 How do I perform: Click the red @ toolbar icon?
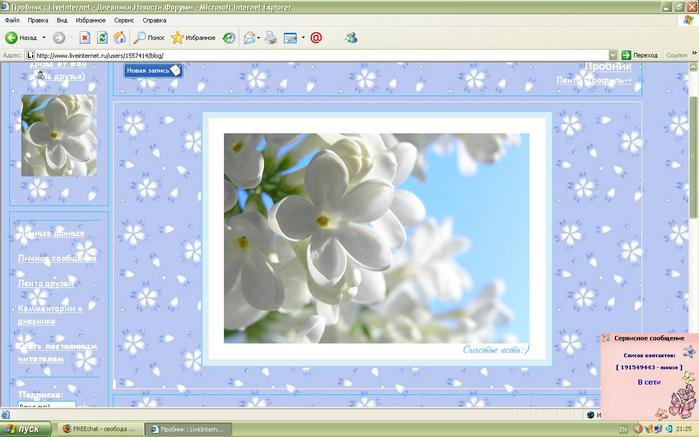click(x=316, y=38)
